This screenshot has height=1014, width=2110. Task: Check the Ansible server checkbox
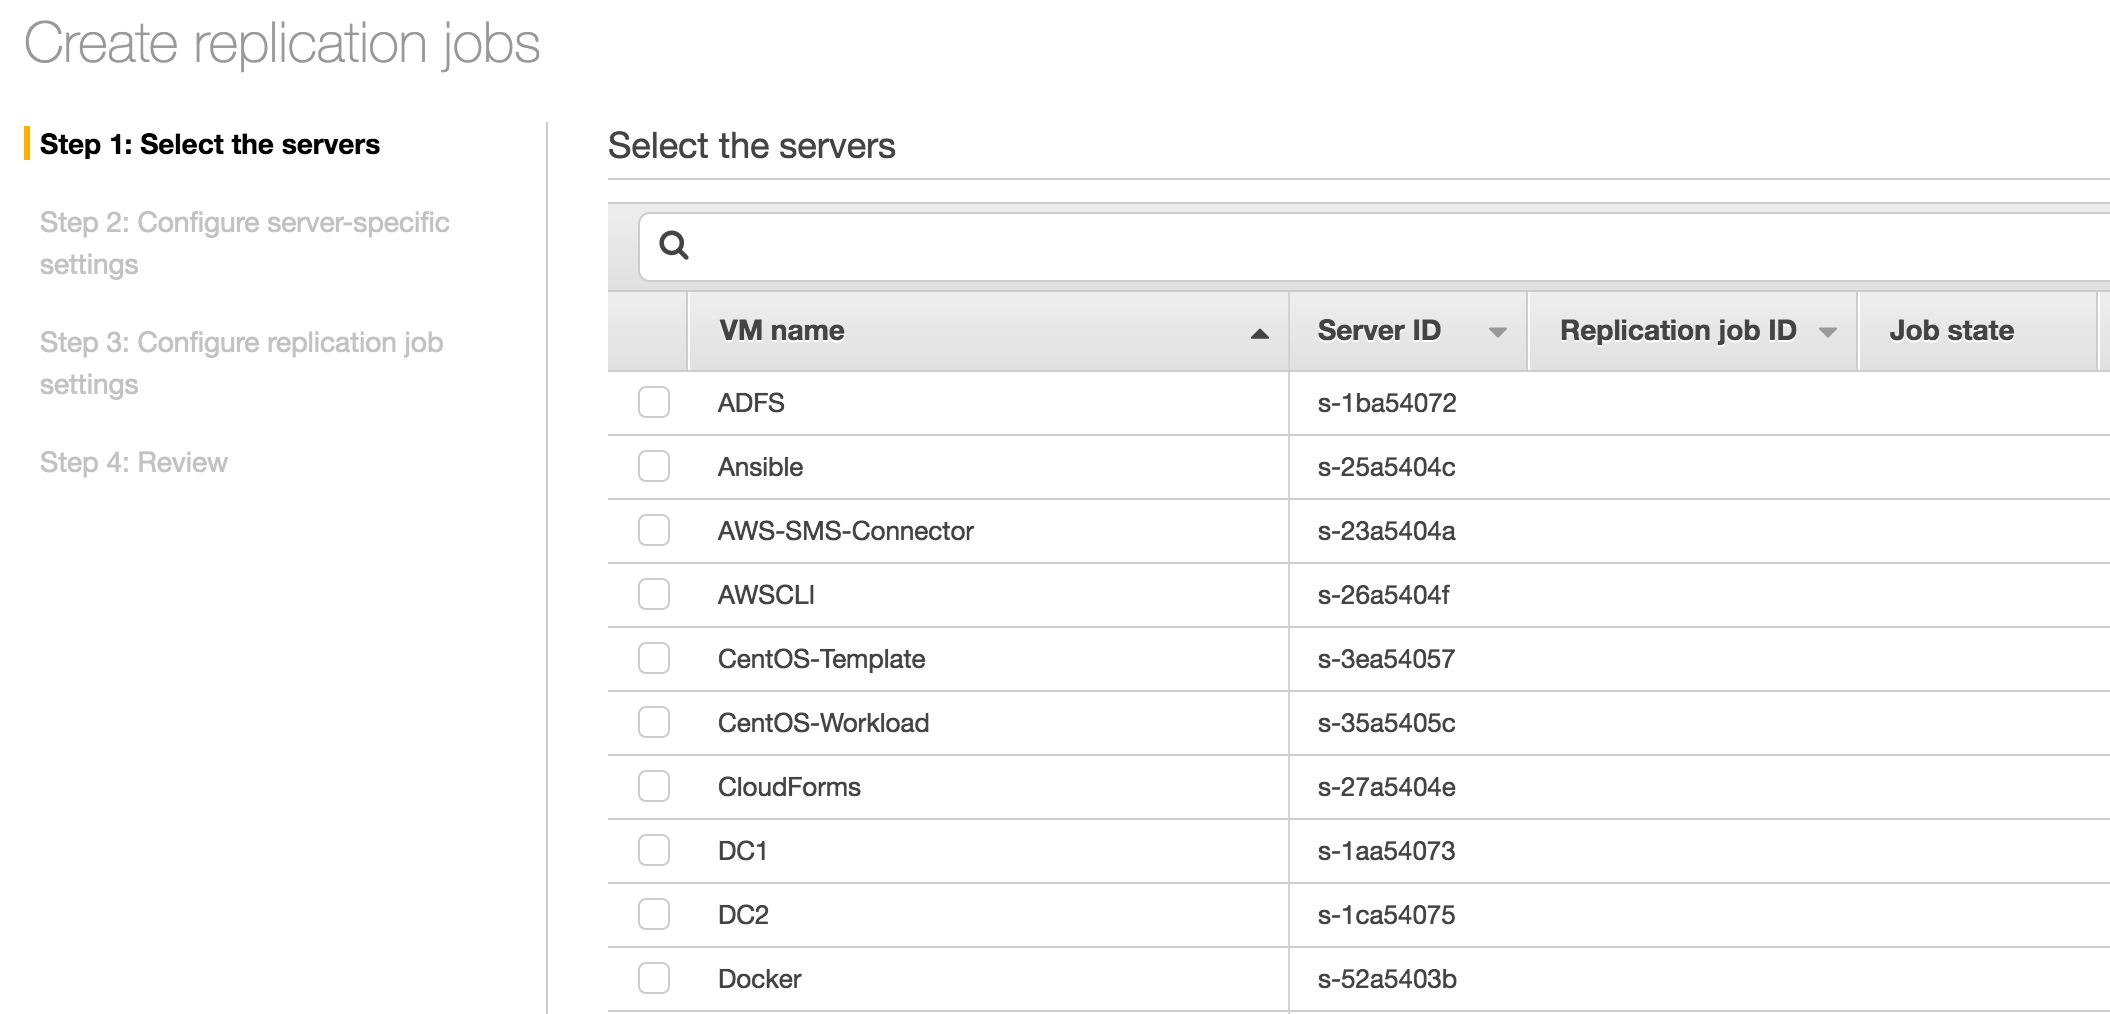[x=654, y=467]
